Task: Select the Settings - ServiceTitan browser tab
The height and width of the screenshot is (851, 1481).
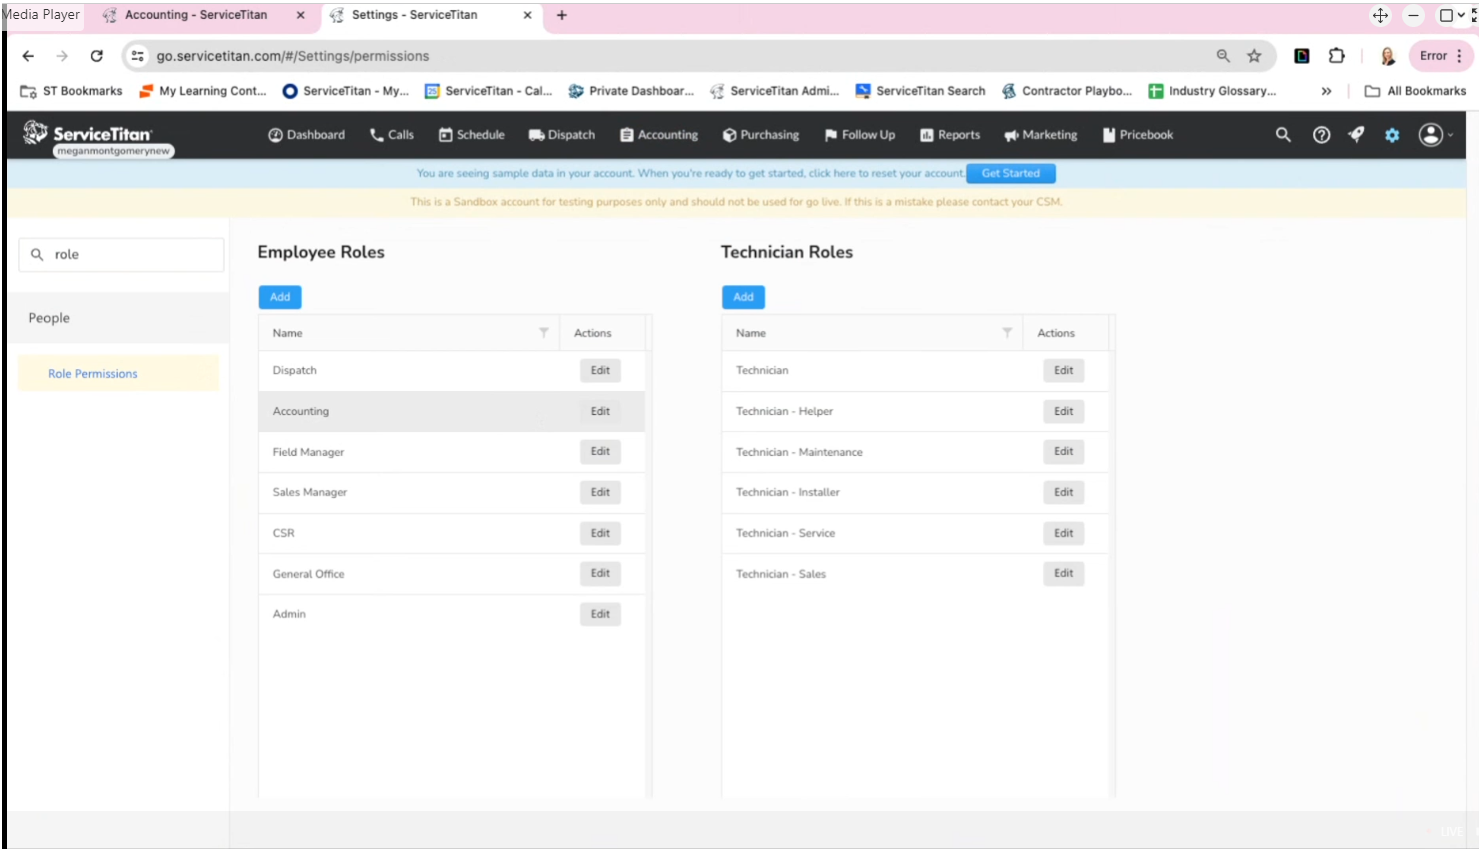Action: 432,15
